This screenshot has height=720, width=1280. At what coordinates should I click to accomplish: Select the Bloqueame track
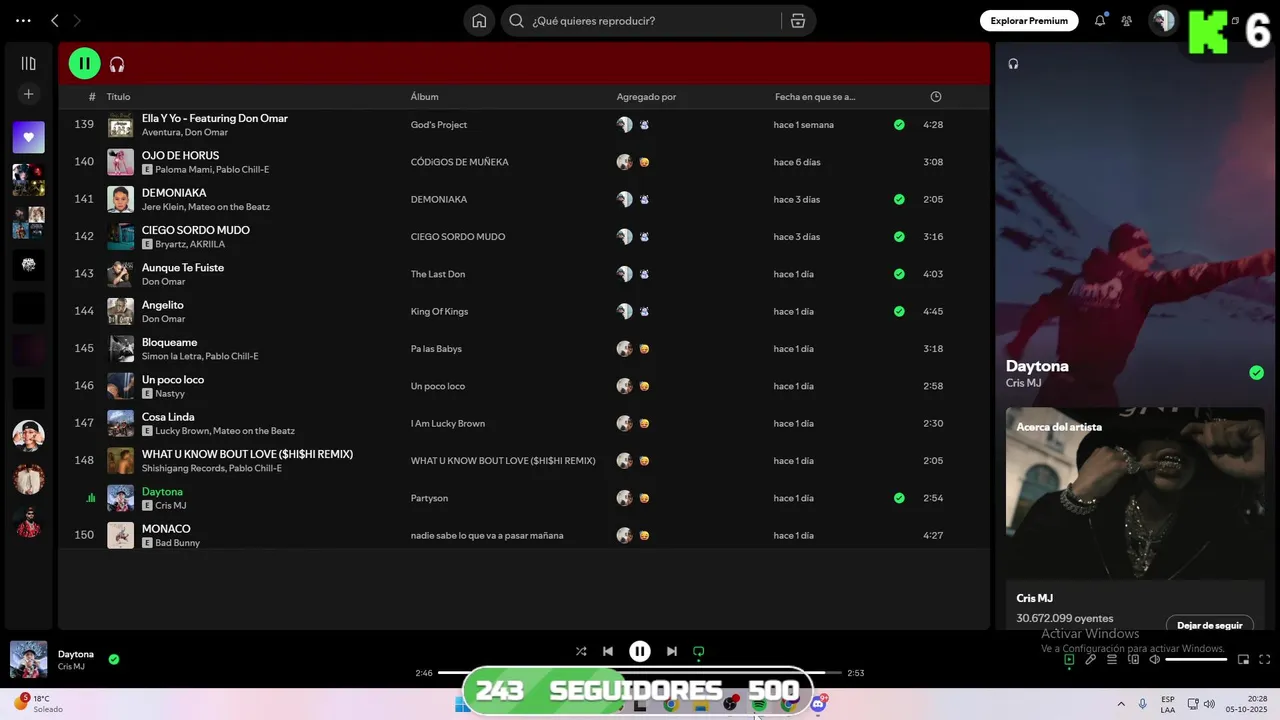point(169,342)
